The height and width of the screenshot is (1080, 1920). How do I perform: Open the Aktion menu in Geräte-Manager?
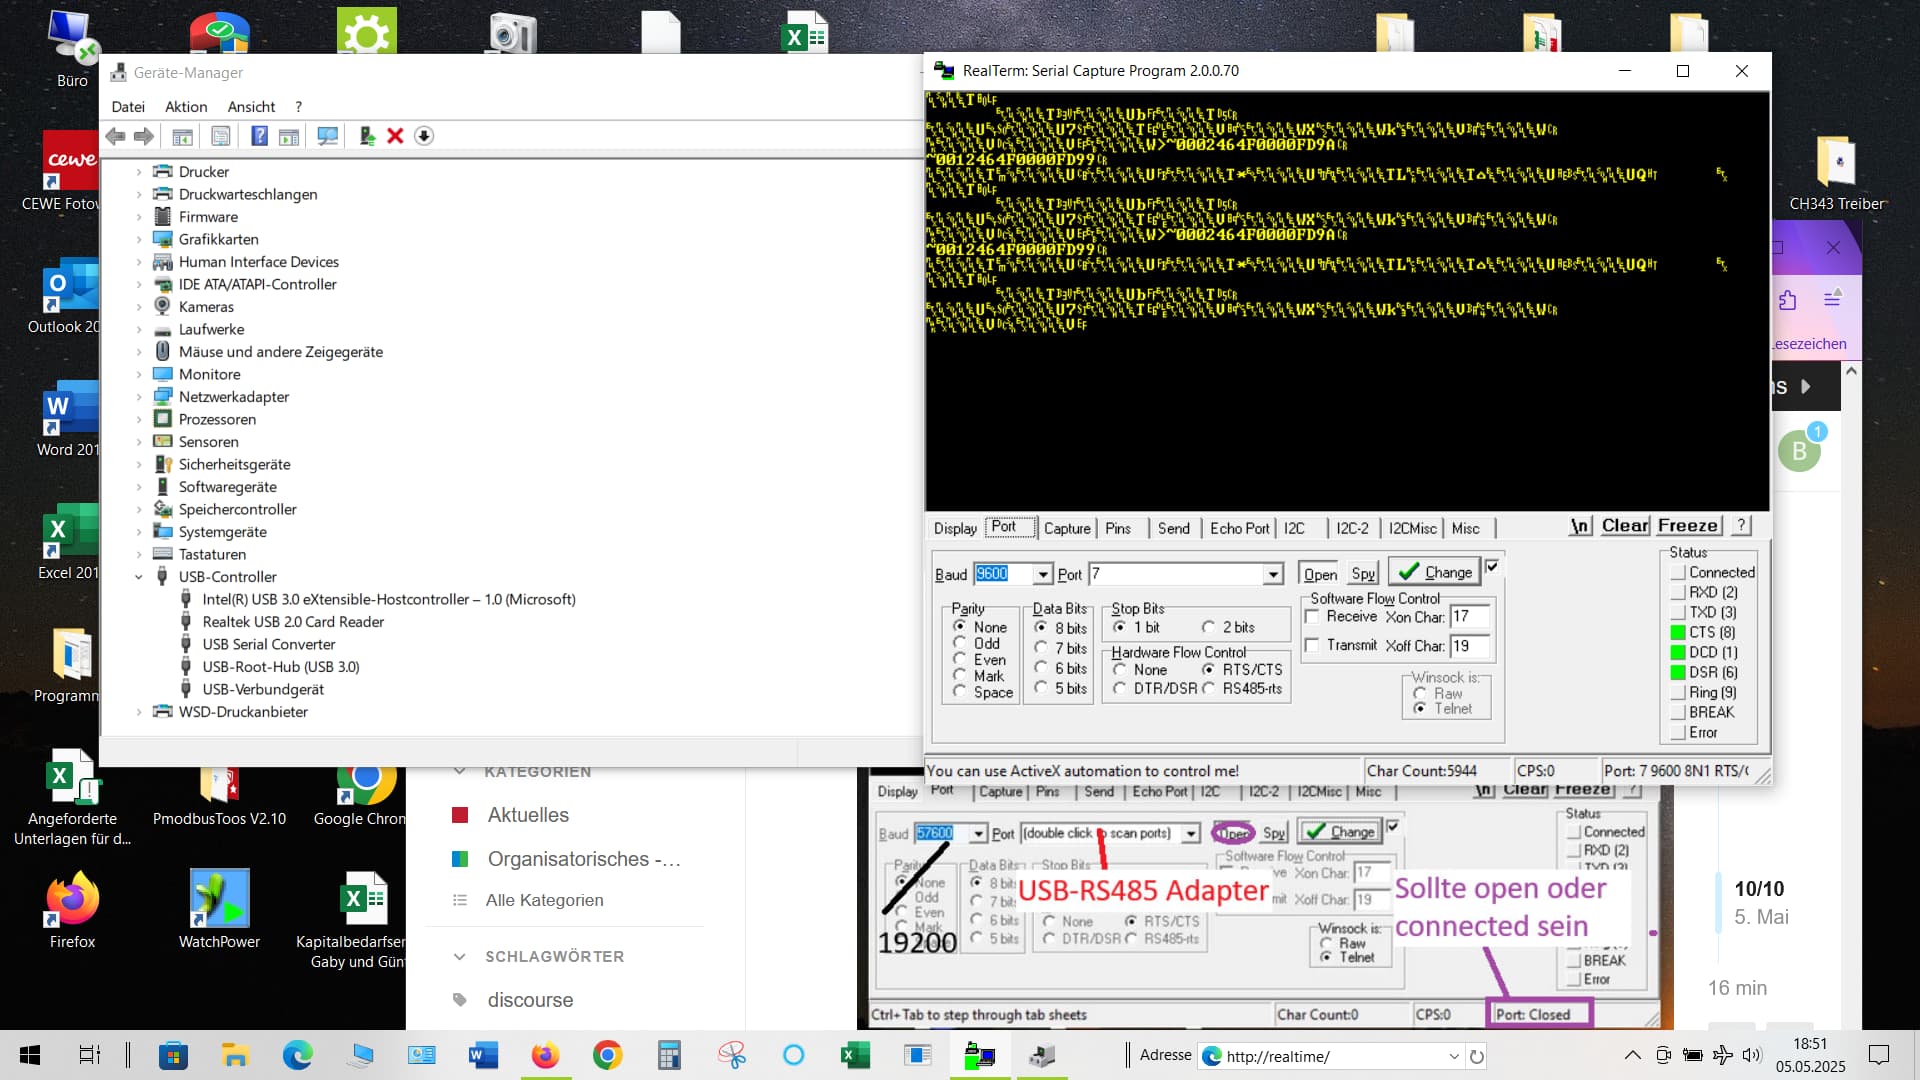[186, 107]
